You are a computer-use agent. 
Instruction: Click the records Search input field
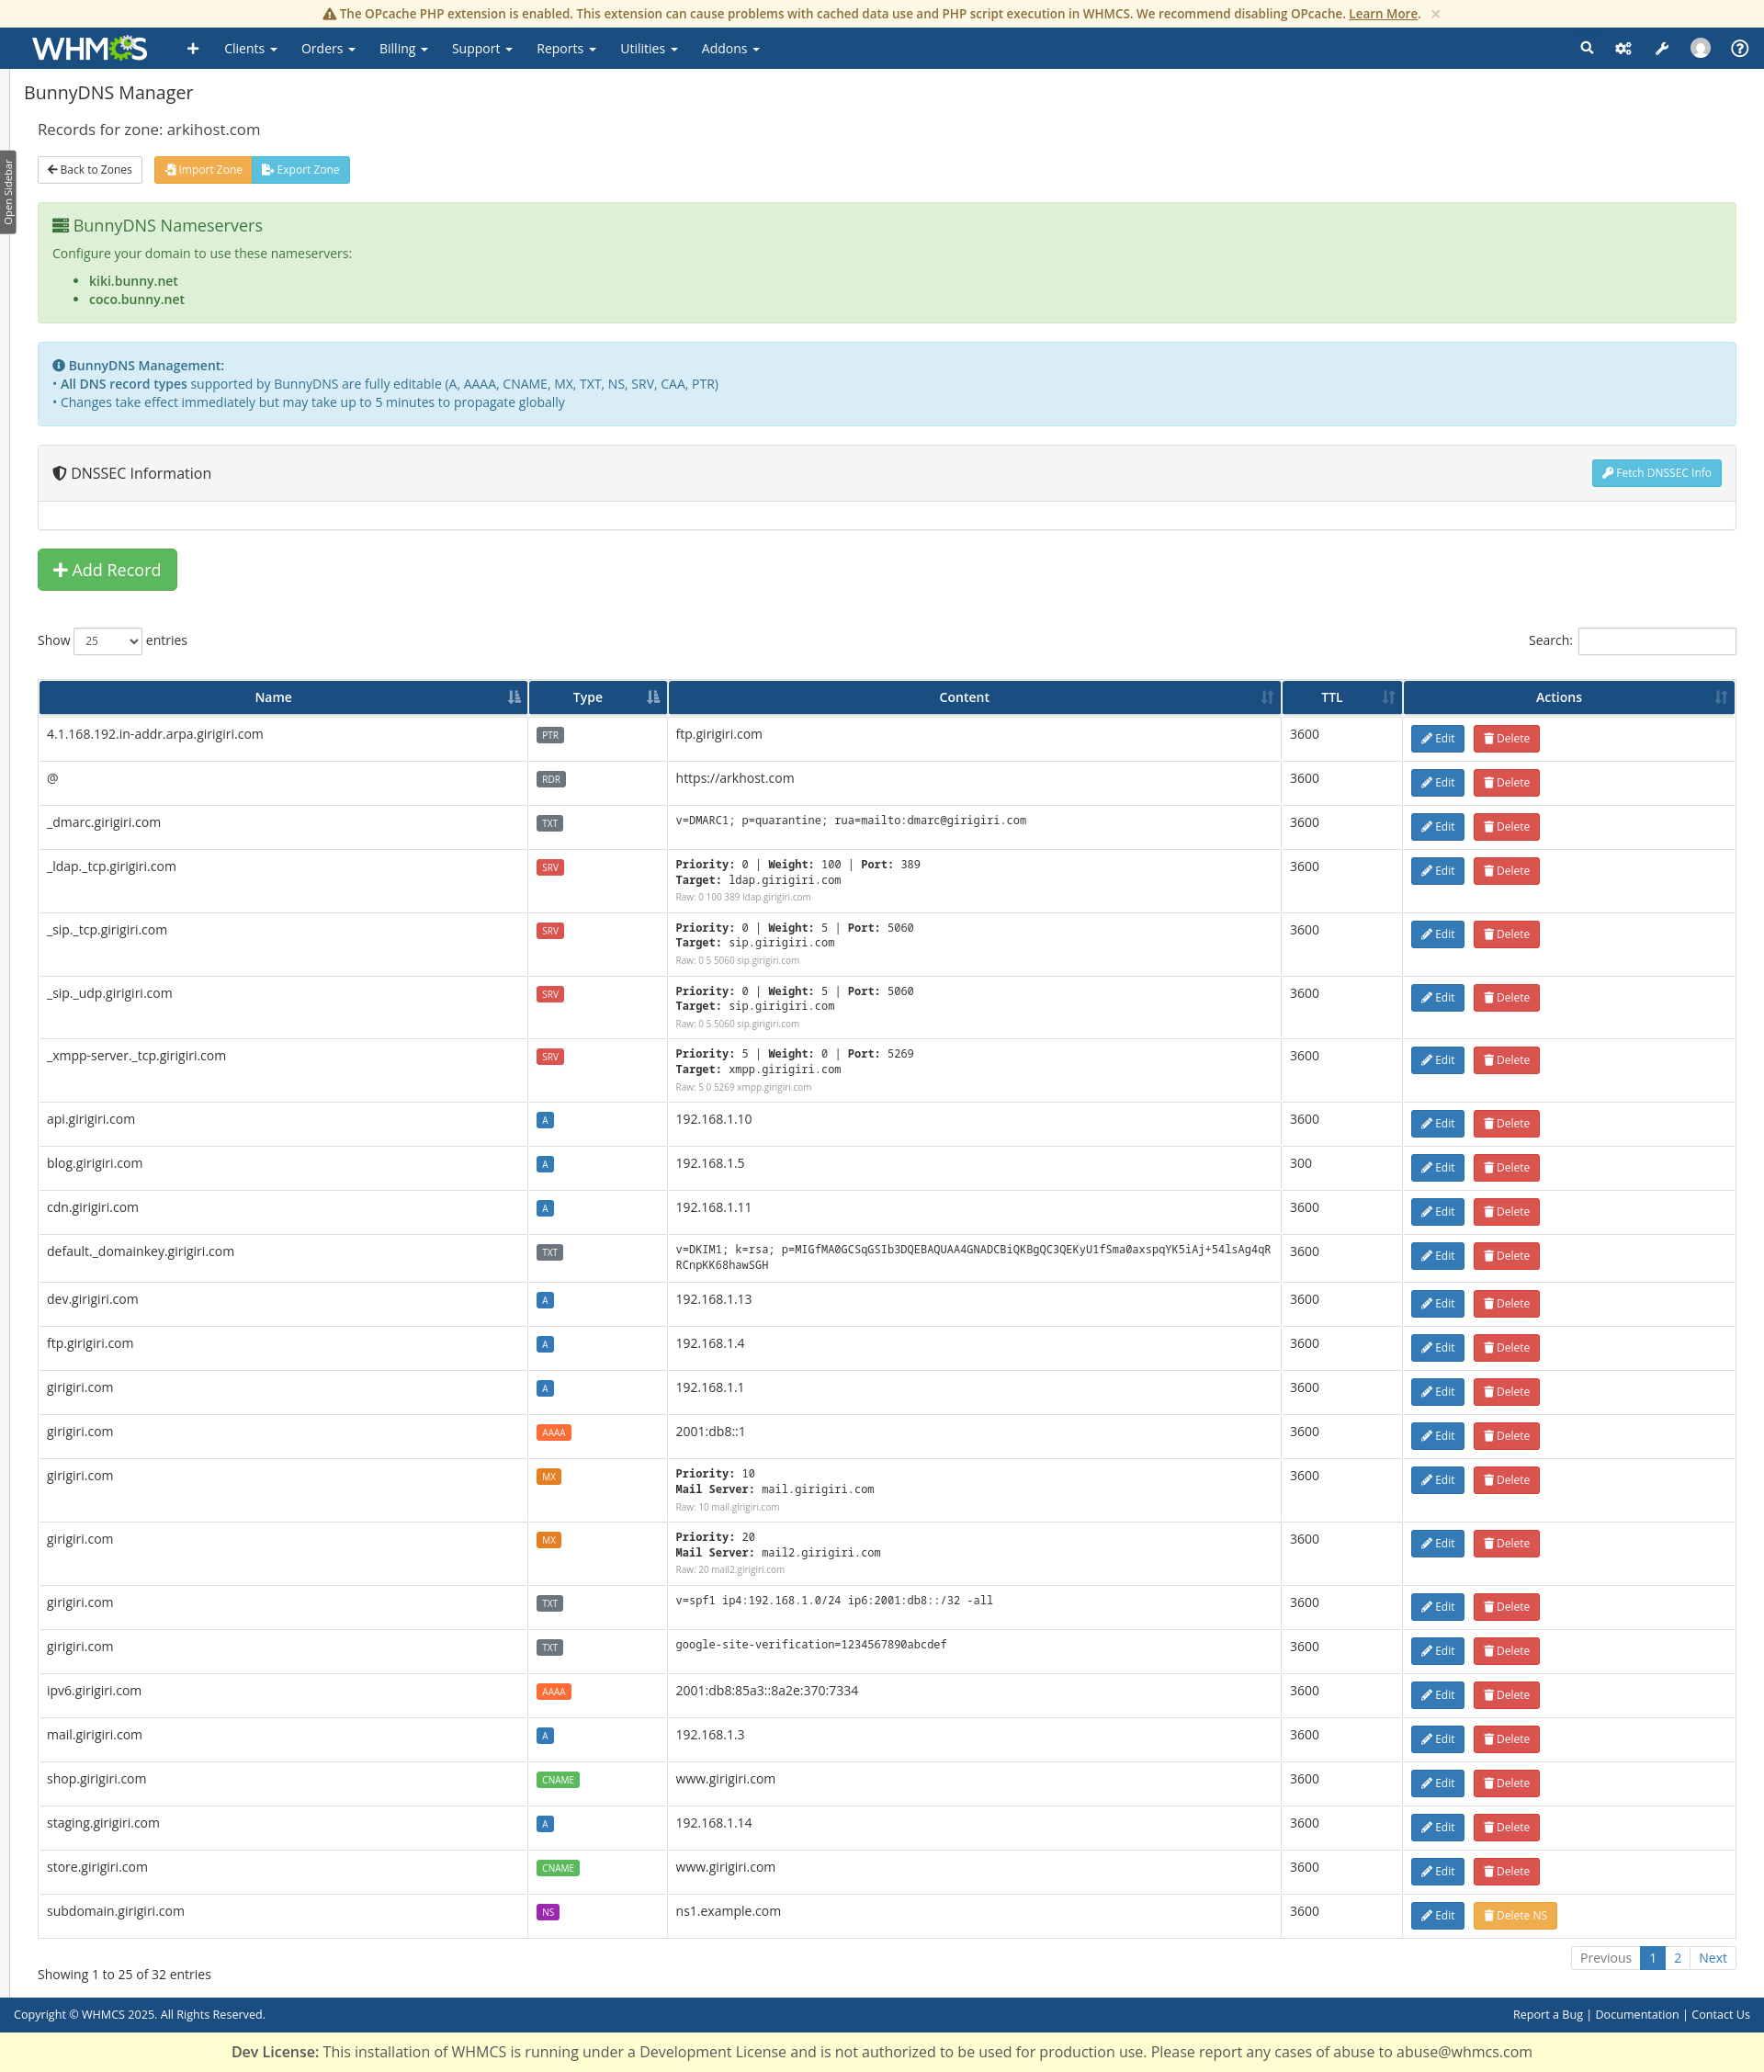coord(1656,641)
